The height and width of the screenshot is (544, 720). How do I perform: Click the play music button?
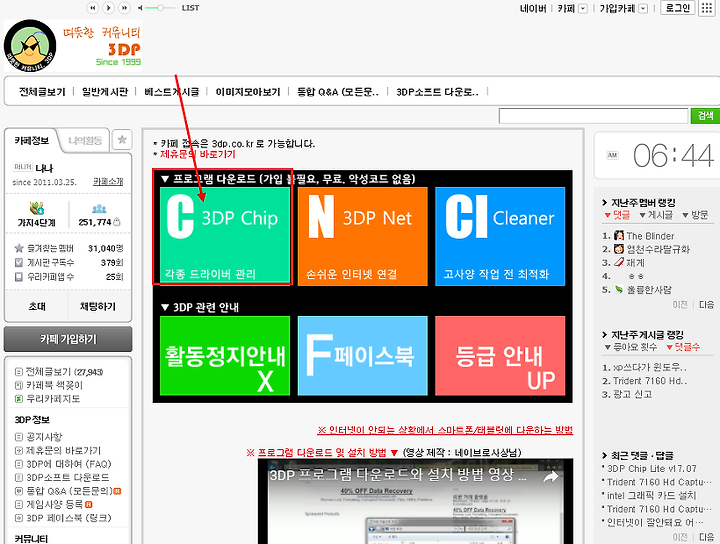pos(108,8)
